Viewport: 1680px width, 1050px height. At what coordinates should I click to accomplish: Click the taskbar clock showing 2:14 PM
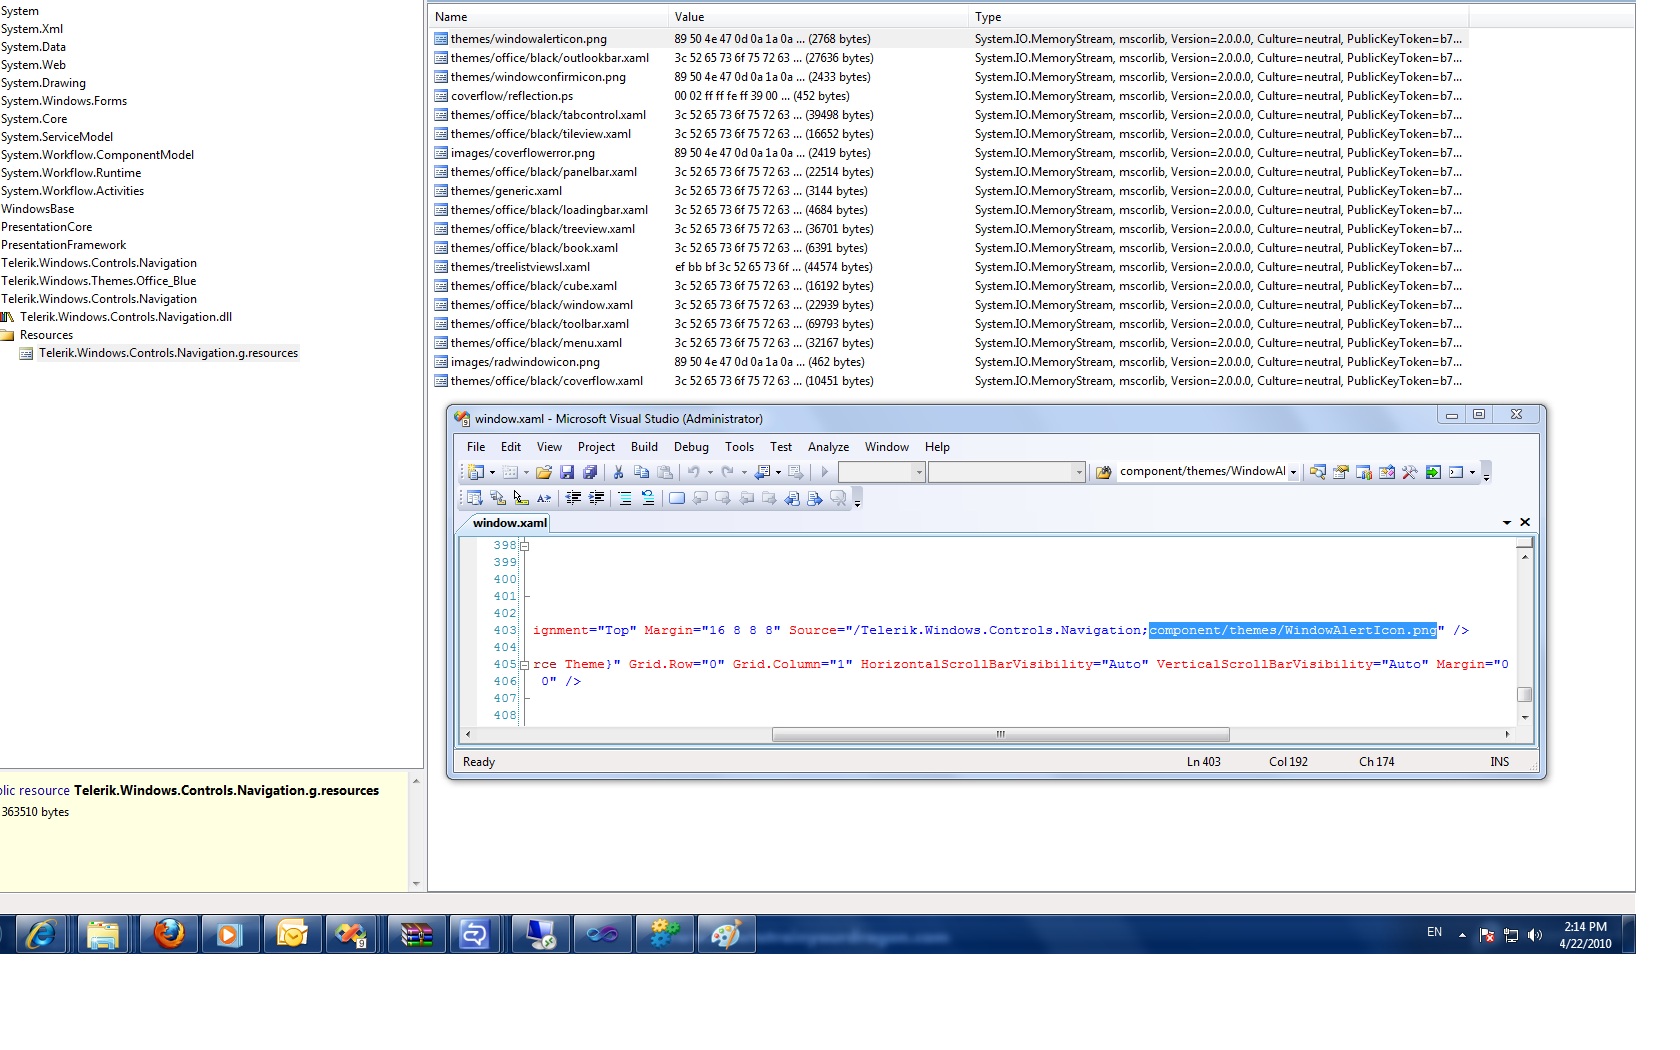(1585, 935)
